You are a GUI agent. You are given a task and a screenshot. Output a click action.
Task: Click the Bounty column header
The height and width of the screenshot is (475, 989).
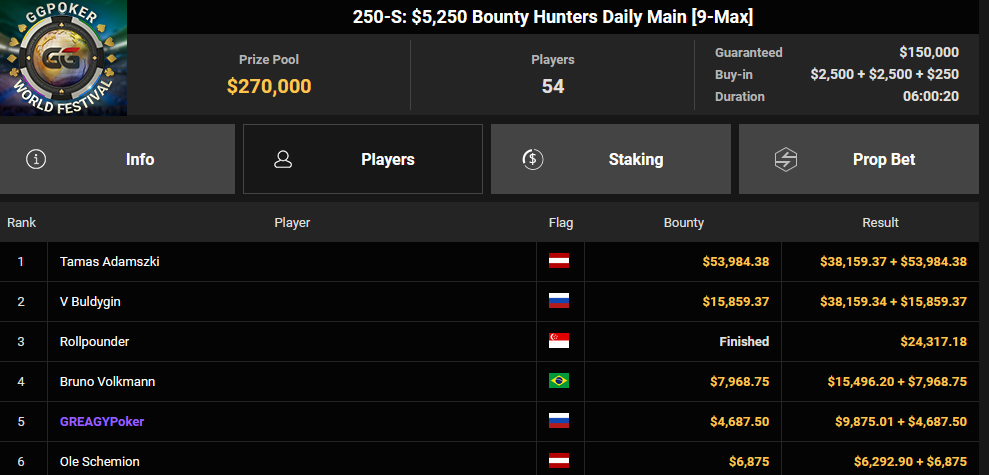tap(684, 223)
